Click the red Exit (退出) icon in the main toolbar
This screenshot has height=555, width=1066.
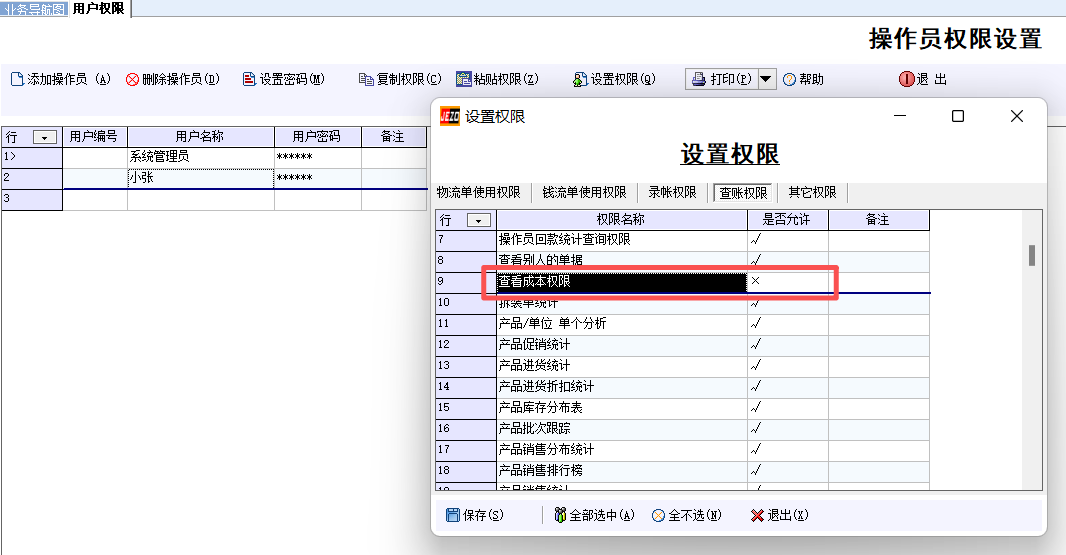pos(906,80)
